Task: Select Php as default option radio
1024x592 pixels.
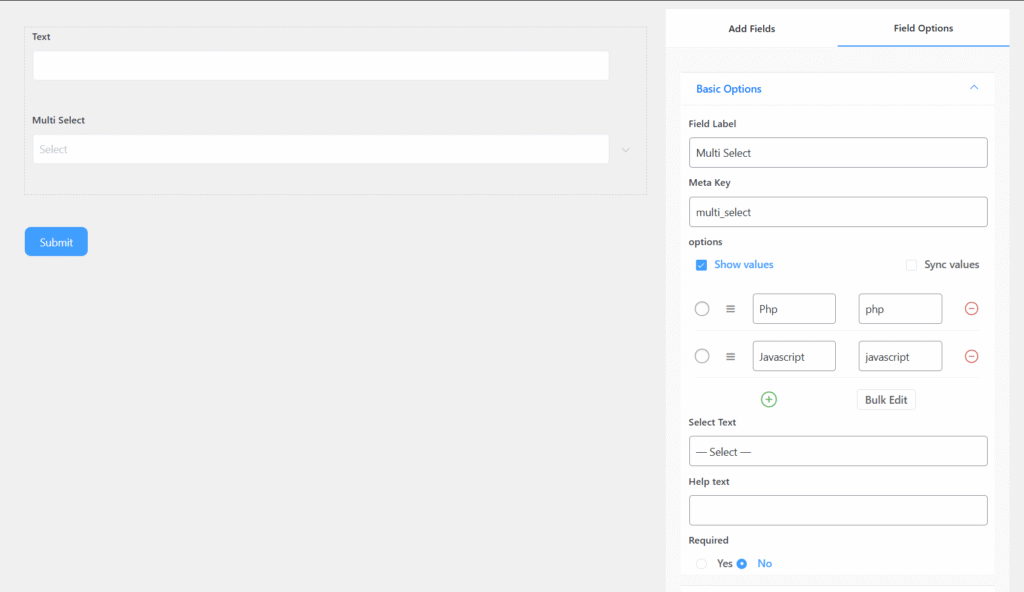Action: (702, 309)
